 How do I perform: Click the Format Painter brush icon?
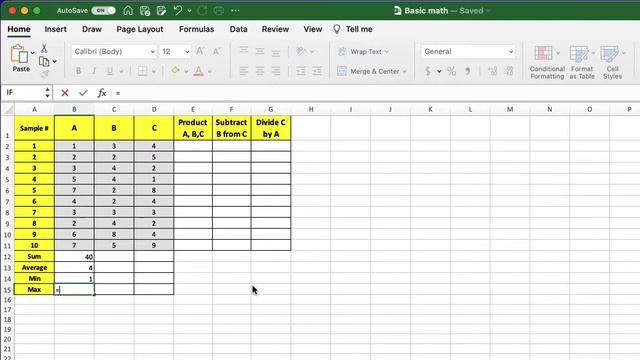[44, 74]
